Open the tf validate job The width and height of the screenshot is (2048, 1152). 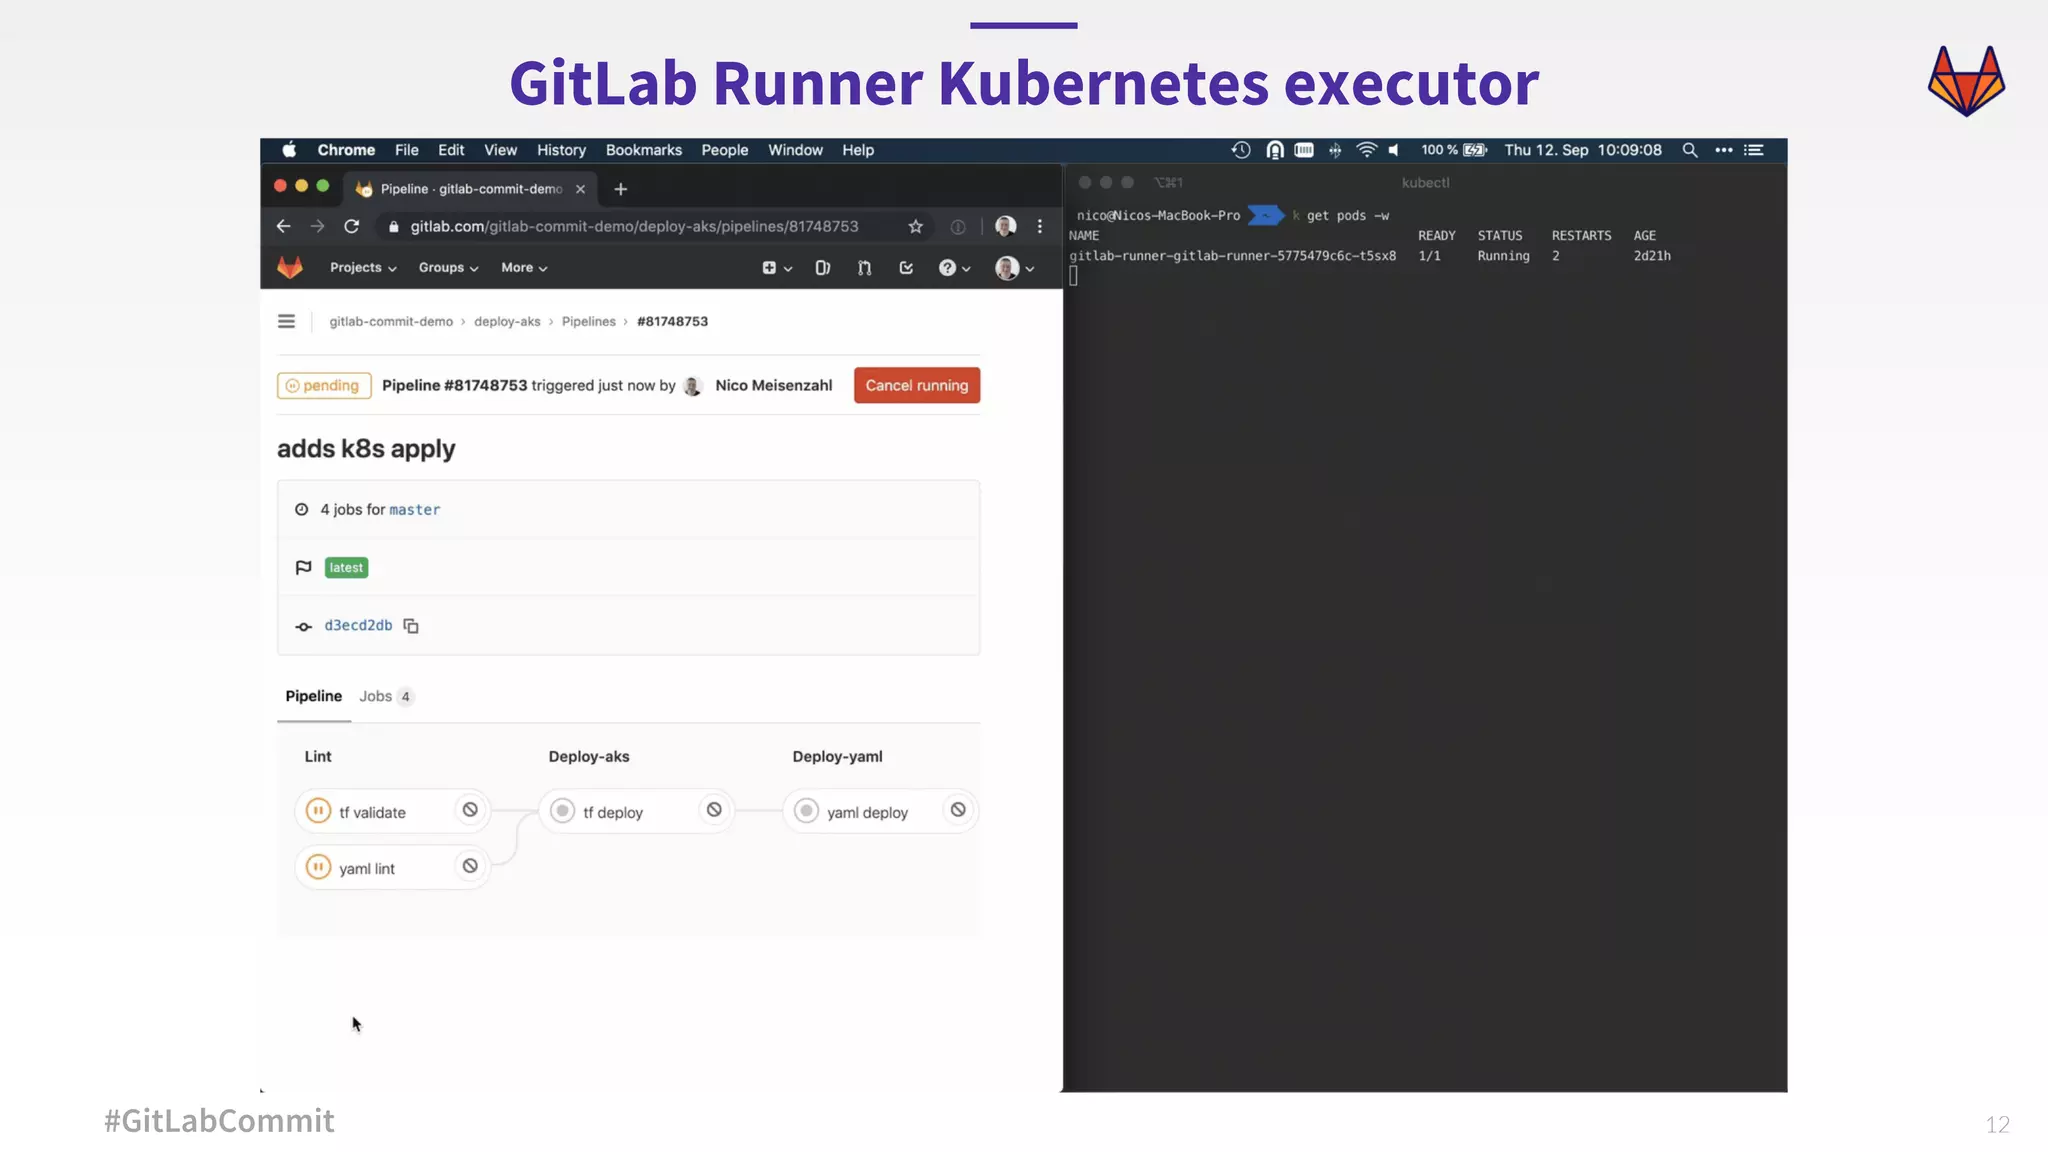pyautogui.click(x=372, y=813)
